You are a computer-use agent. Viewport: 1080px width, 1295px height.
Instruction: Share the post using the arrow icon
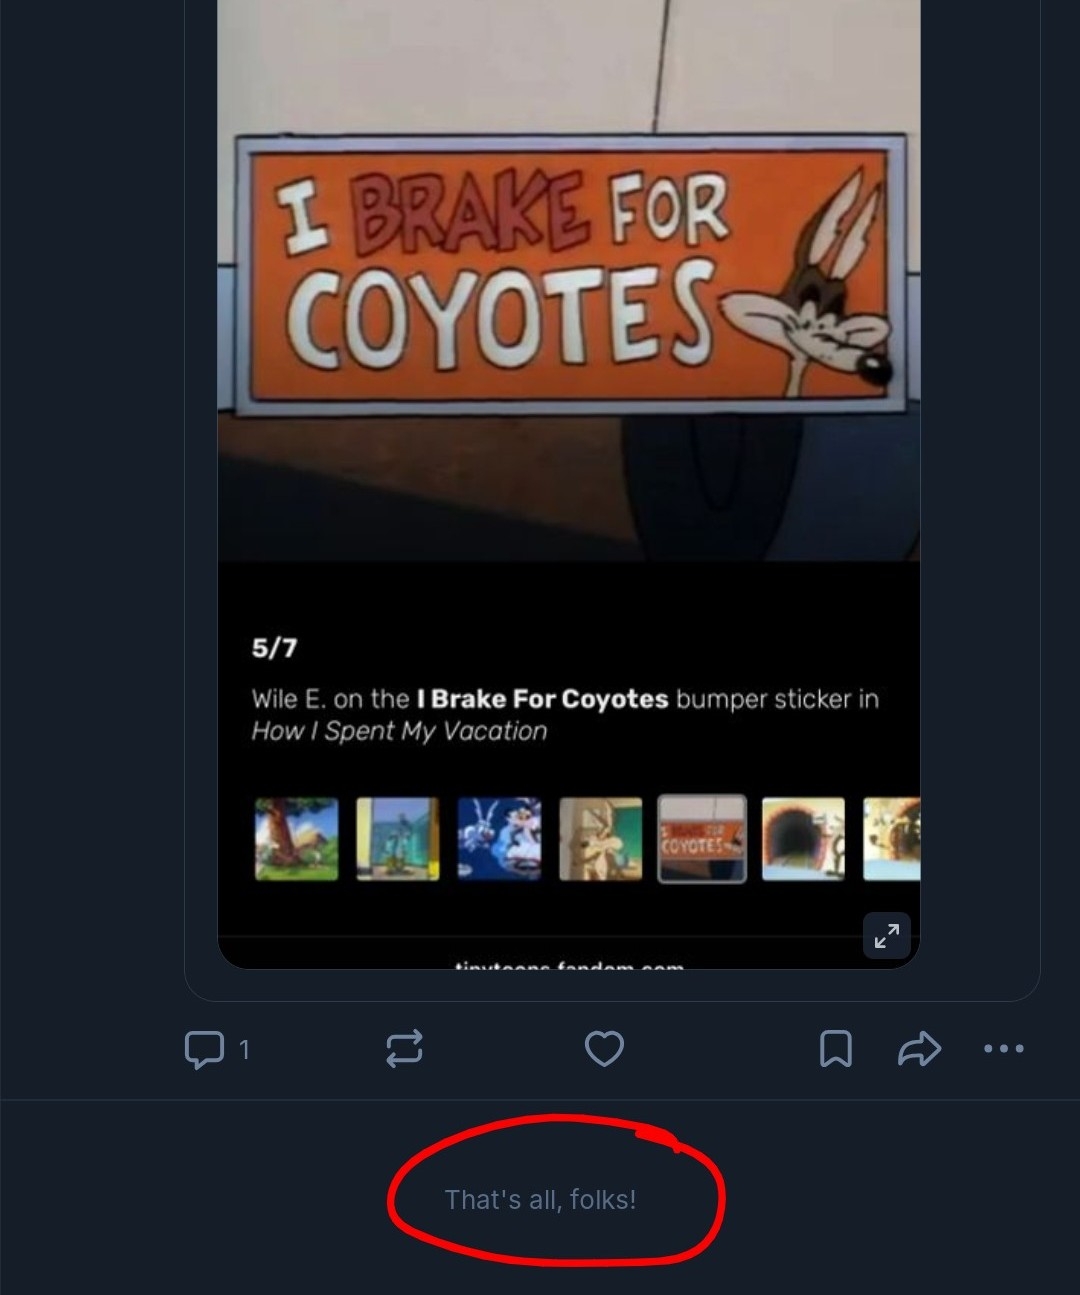919,1049
